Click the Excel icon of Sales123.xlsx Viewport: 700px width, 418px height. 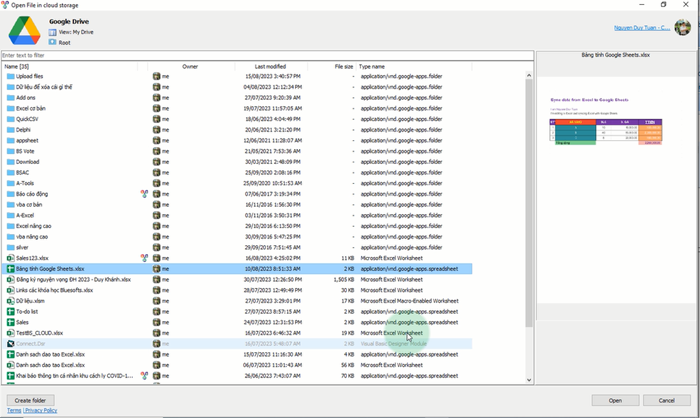(x=10, y=258)
